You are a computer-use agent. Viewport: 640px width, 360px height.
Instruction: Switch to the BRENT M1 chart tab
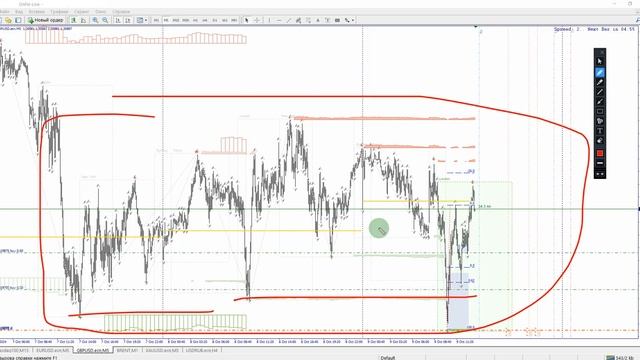pyautogui.click(x=127, y=350)
